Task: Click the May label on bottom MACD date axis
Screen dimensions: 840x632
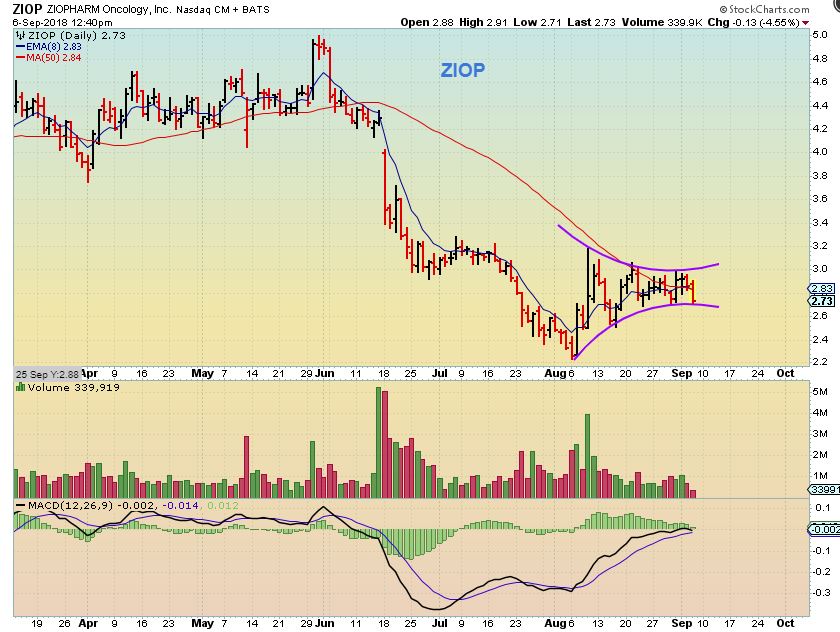Action: 202,623
